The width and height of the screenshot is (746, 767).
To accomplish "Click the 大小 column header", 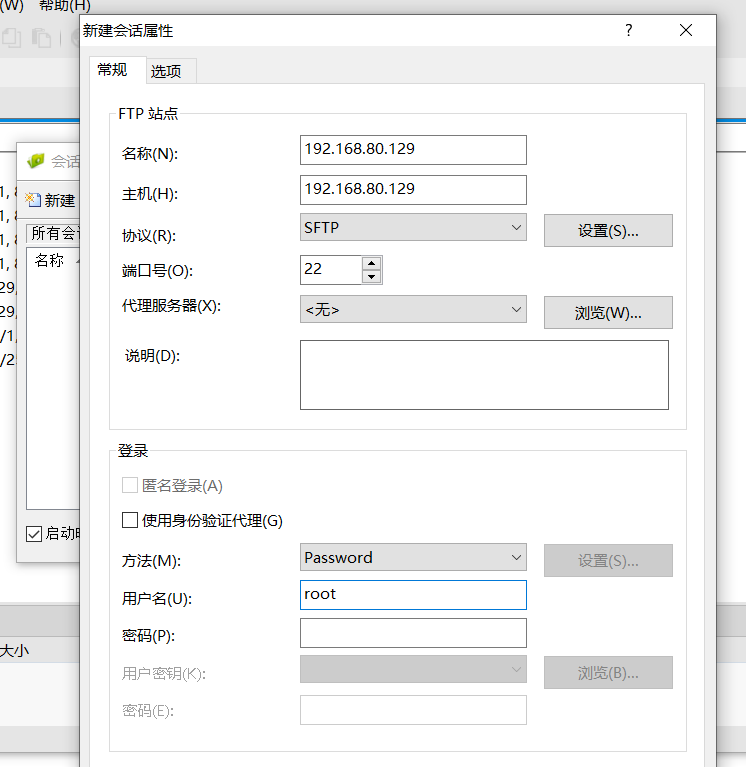I will click(x=15, y=651).
